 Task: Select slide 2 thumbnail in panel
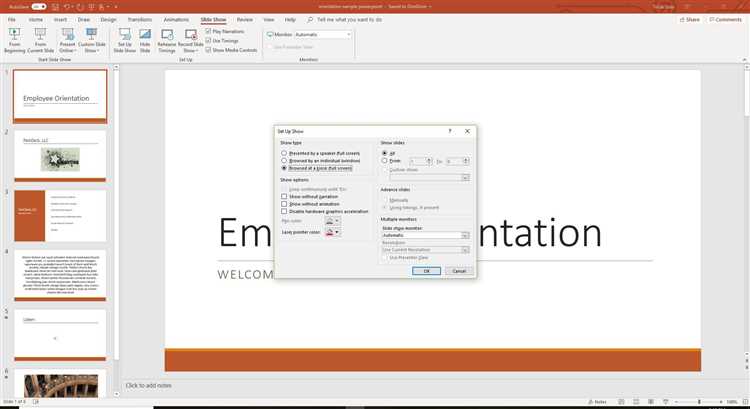(60, 157)
